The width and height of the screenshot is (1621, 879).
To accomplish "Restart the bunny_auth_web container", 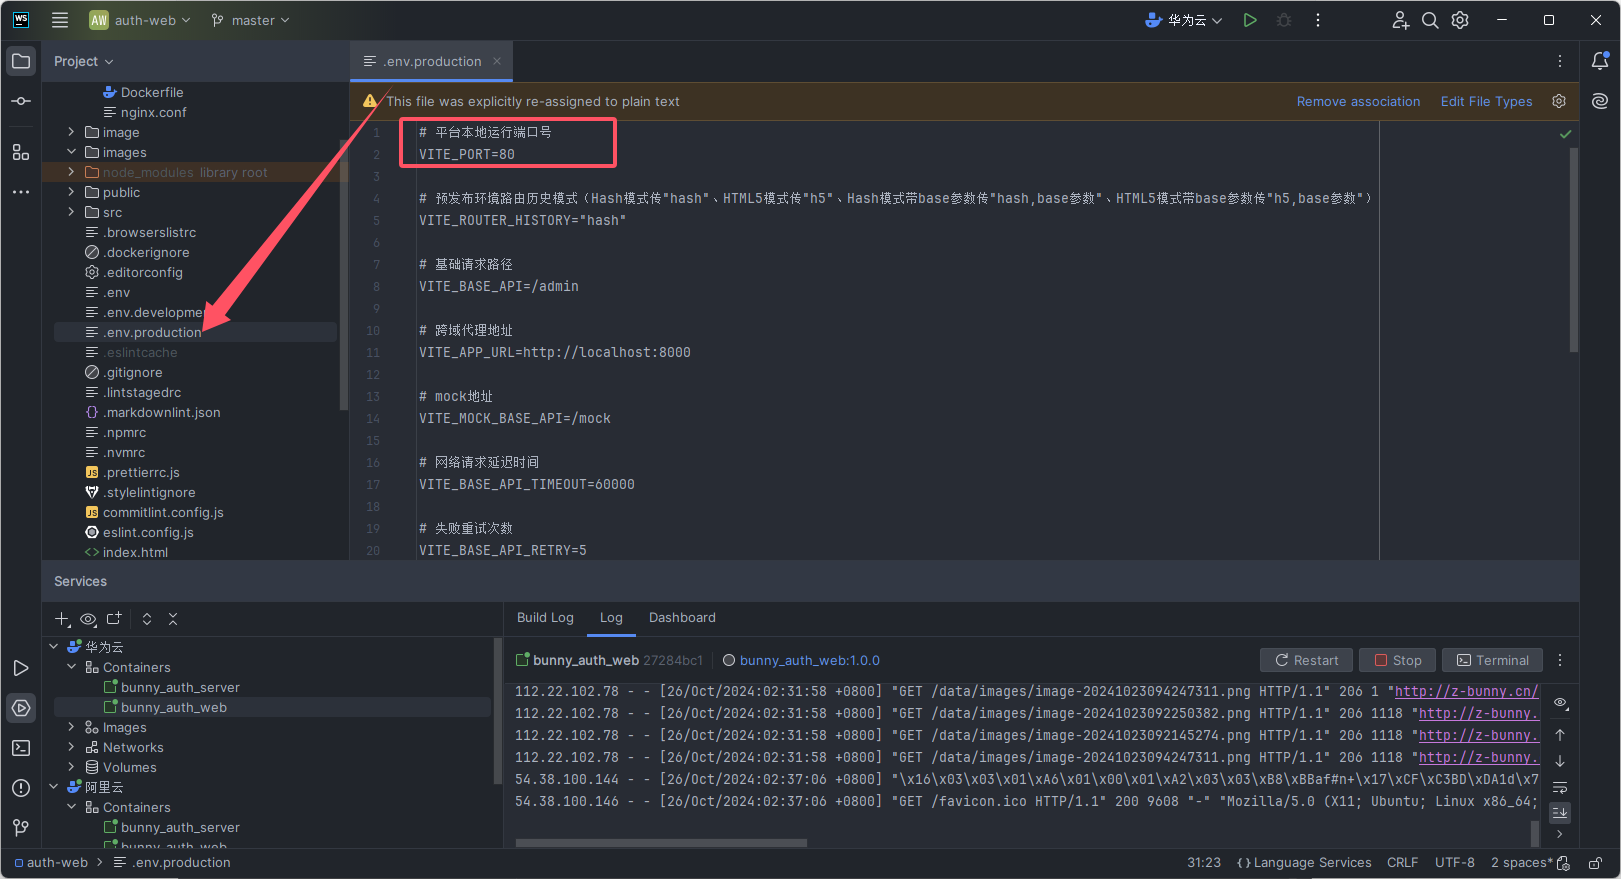I will click(x=1307, y=660).
